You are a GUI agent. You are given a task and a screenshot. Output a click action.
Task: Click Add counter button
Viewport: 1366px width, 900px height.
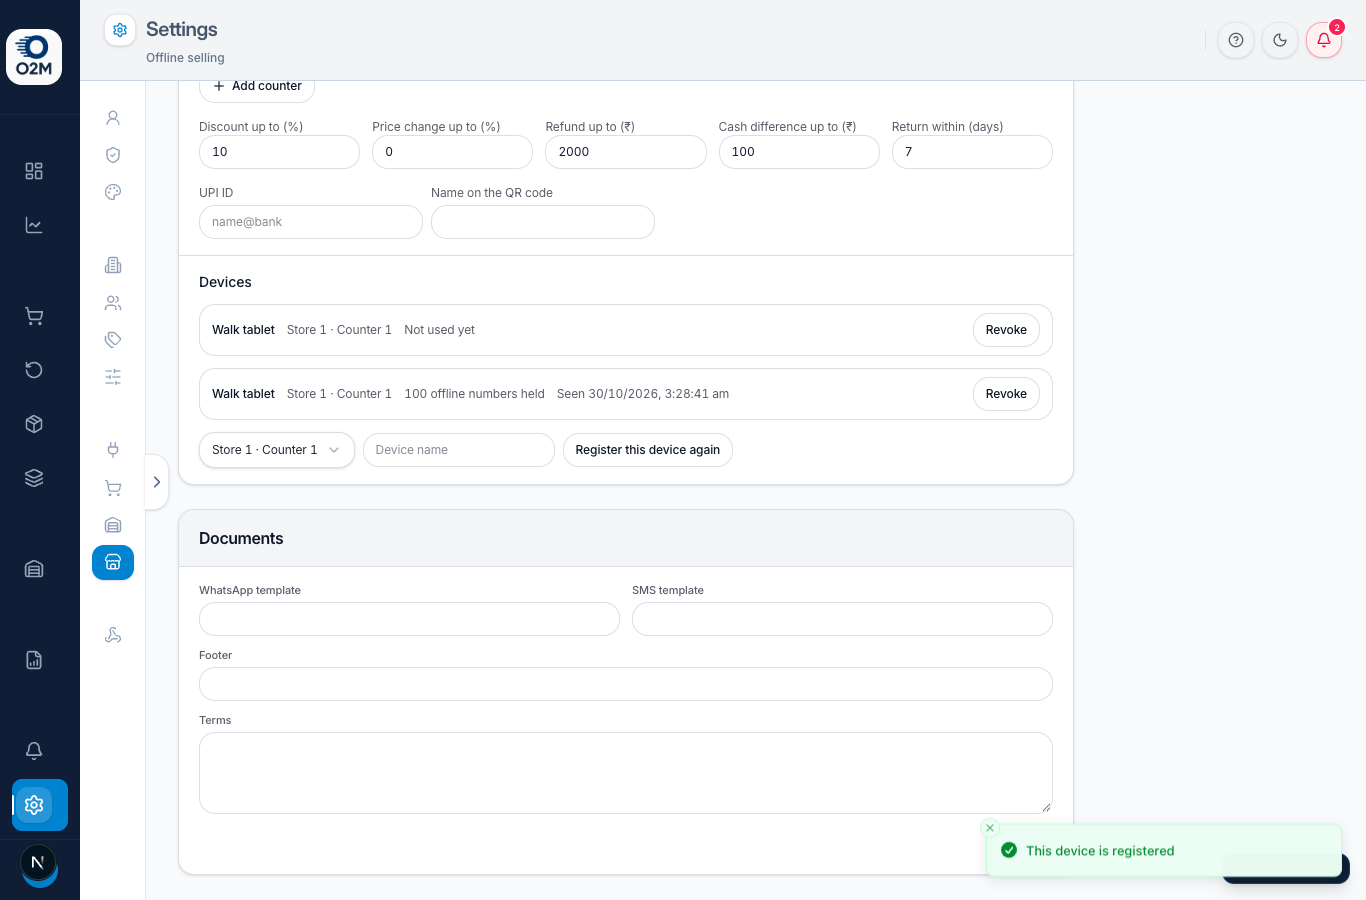(x=257, y=87)
